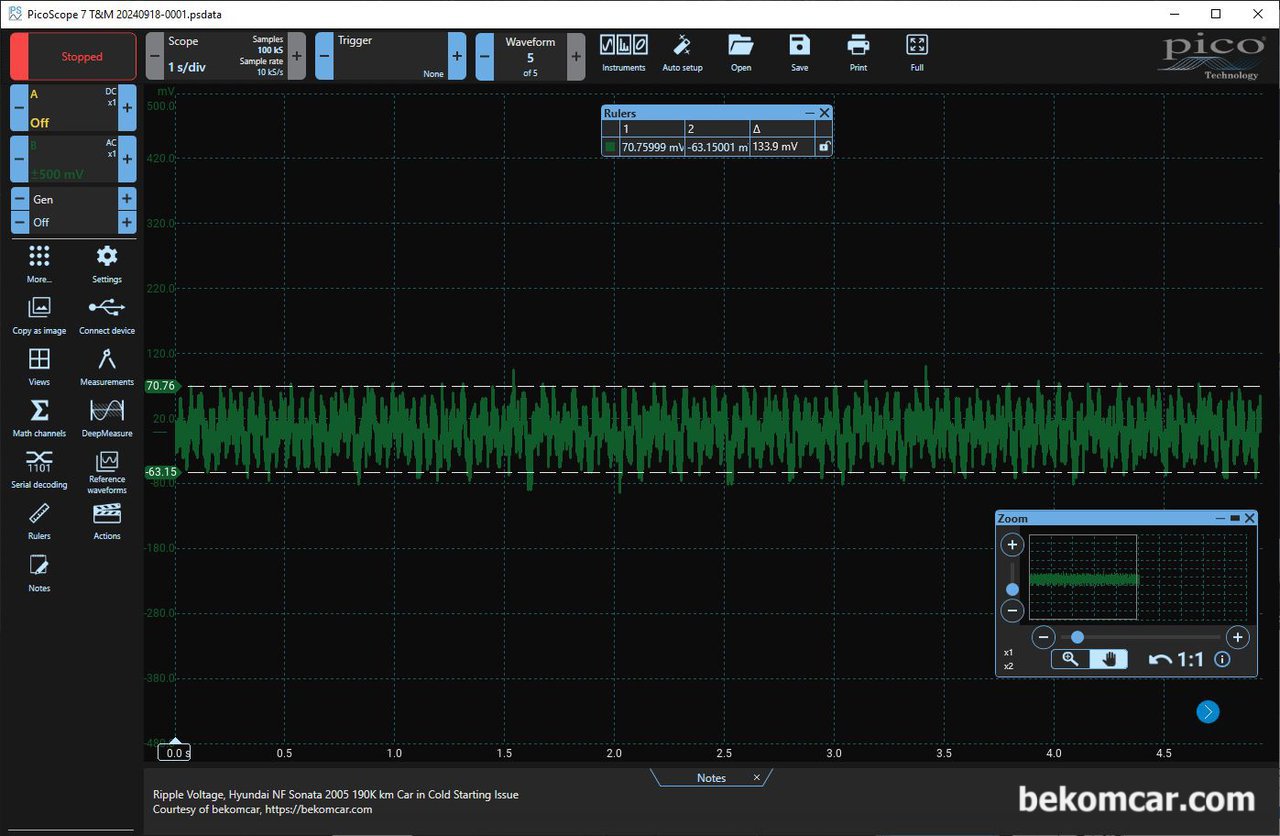Increase channel B range with plus
The image size is (1280, 836).
pyautogui.click(x=127, y=159)
